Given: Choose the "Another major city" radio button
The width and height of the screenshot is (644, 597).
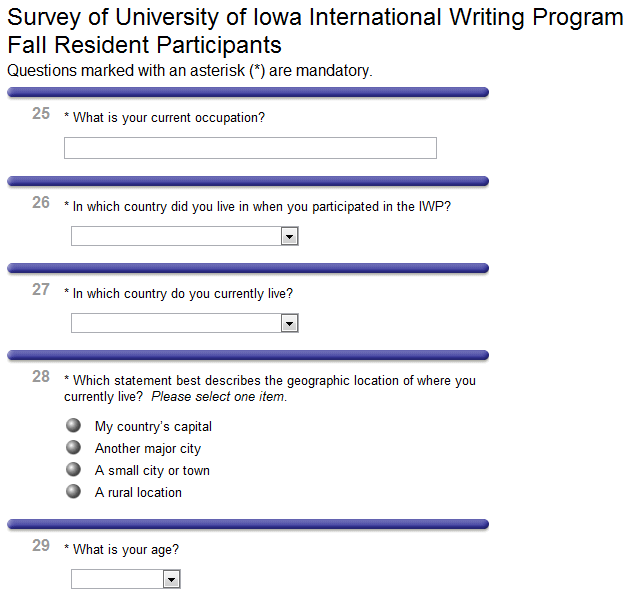Looking at the screenshot, I should pyautogui.click(x=73, y=448).
